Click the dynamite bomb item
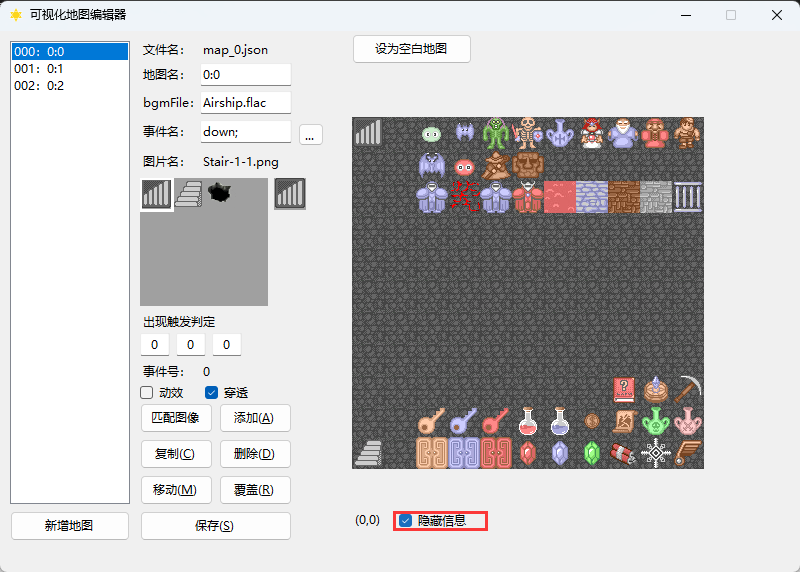 click(623, 453)
